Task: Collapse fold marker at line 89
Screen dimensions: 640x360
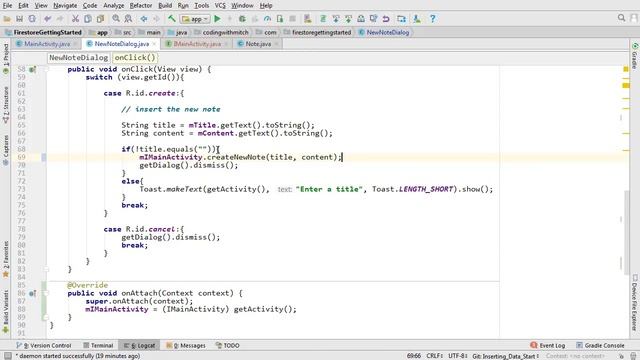Action: pyautogui.click(x=46, y=317)
